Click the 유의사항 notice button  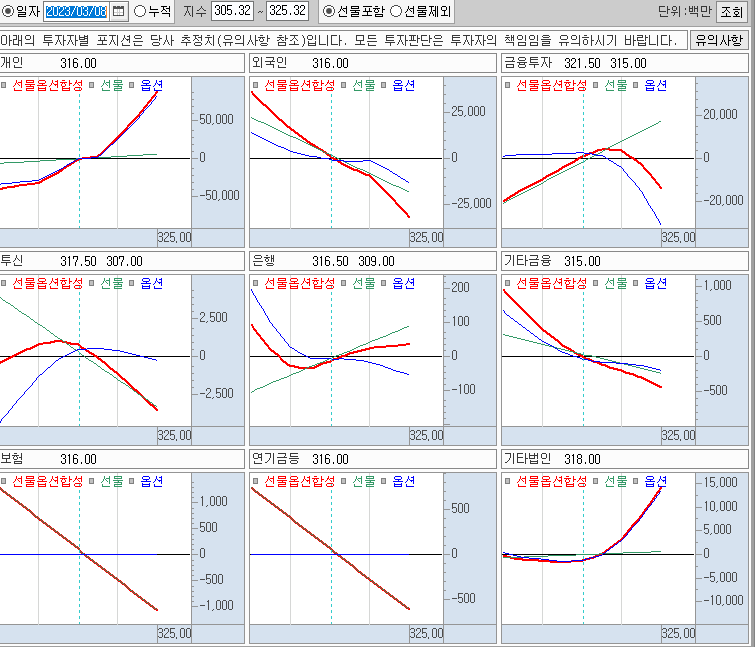[719, 40]
